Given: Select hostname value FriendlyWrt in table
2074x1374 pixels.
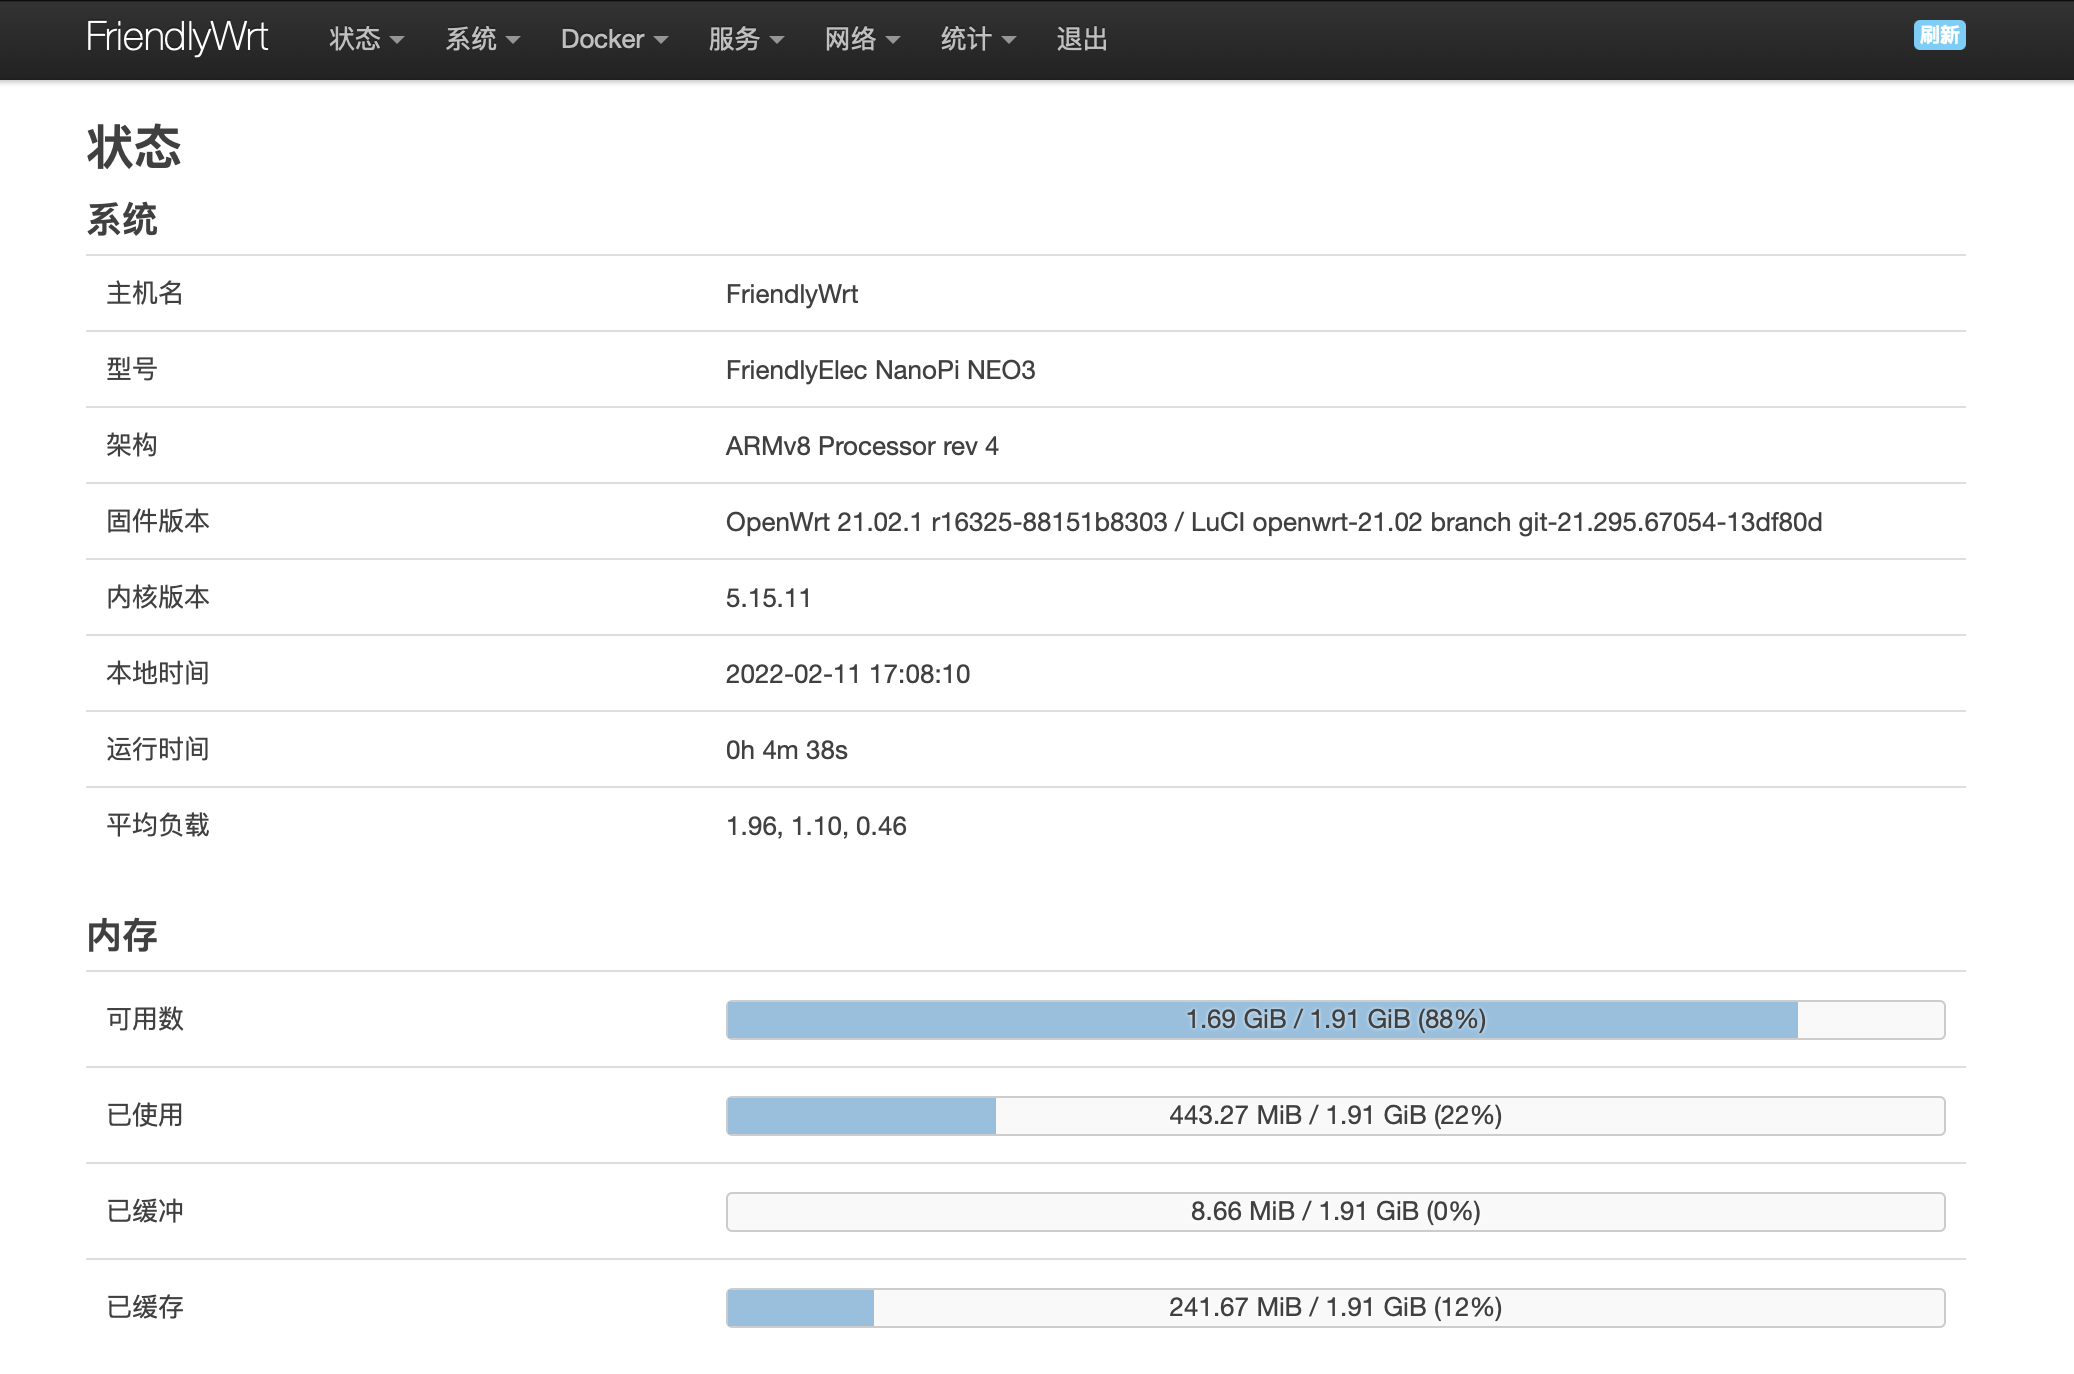Looking at the screenshot, I should pos(792,294).
